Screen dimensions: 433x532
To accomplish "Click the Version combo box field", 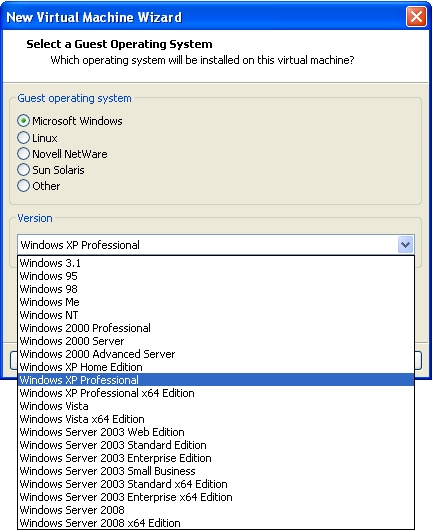I will 216,245.
